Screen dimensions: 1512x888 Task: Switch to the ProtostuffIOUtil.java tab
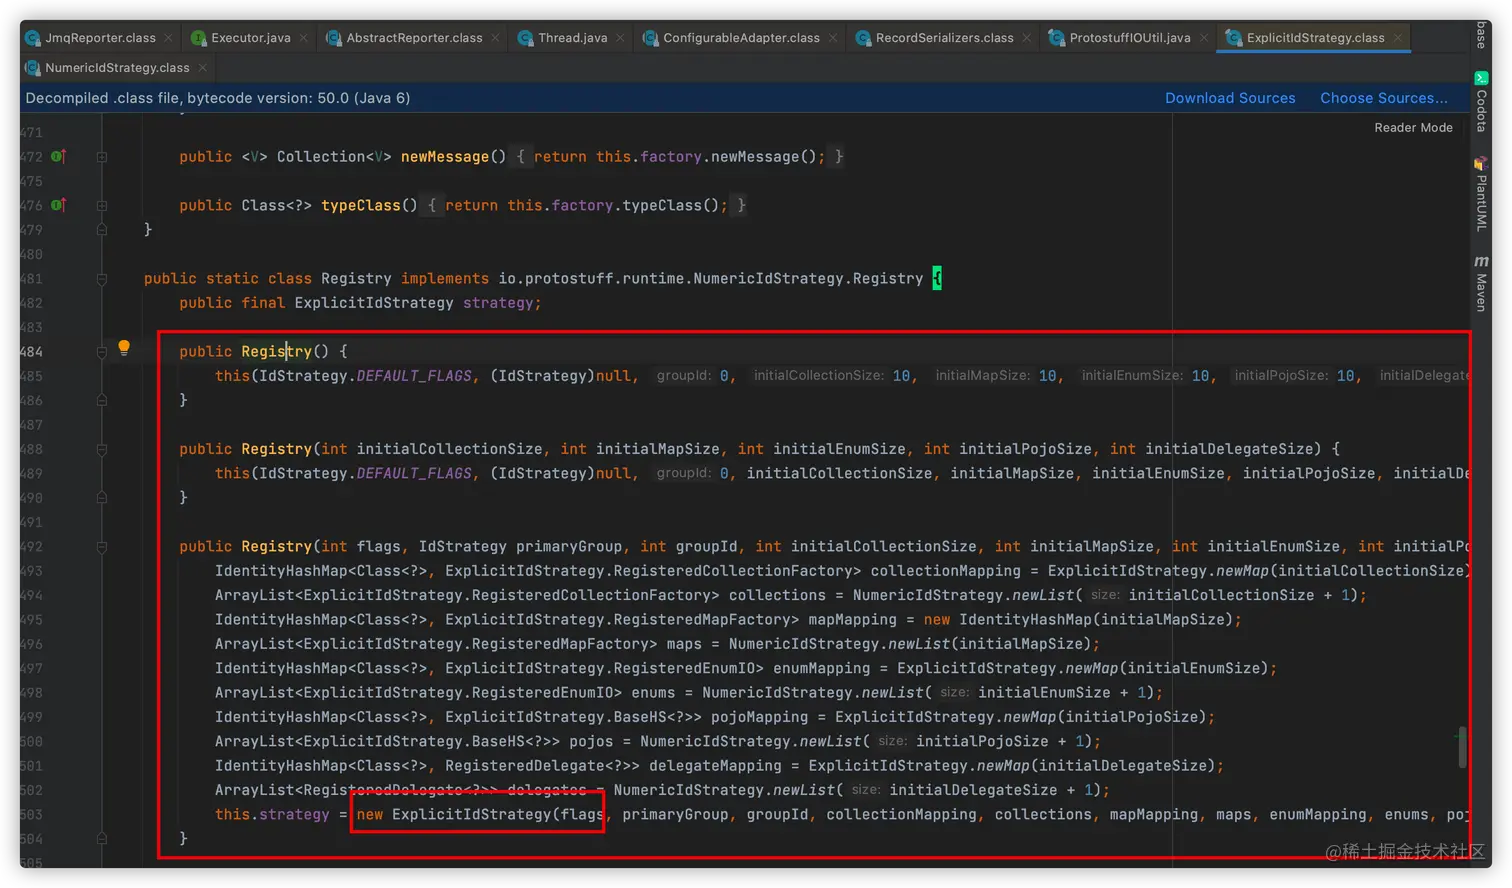(x=1129, y=38)
